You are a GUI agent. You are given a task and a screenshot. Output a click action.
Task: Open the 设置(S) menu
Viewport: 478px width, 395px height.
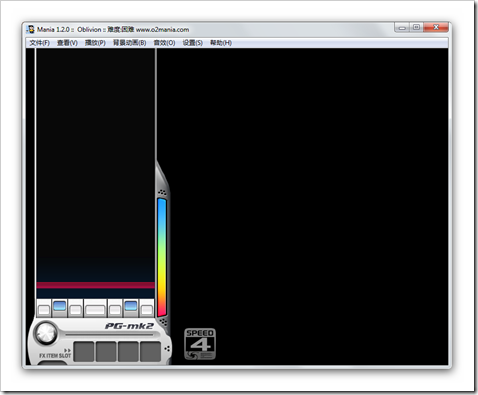(193, 43)
